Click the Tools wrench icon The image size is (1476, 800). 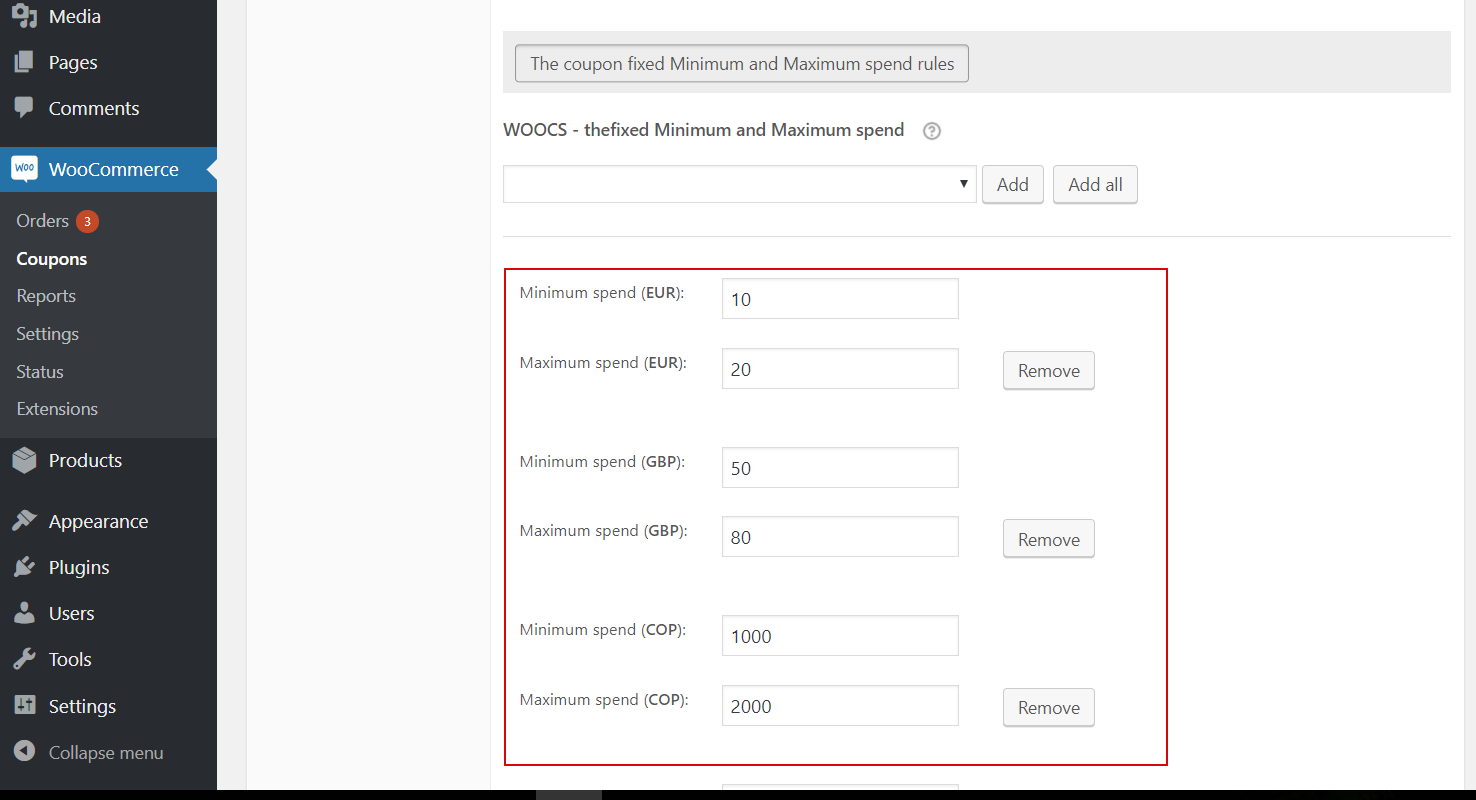point(25,659)
